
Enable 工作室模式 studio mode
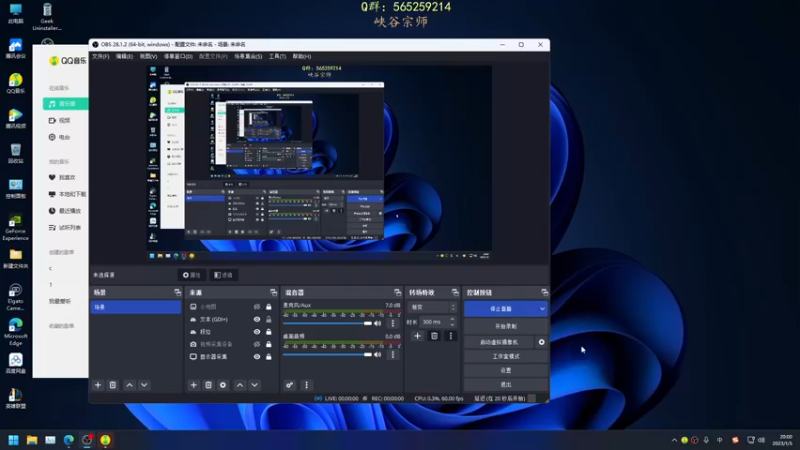coord(506,356)
